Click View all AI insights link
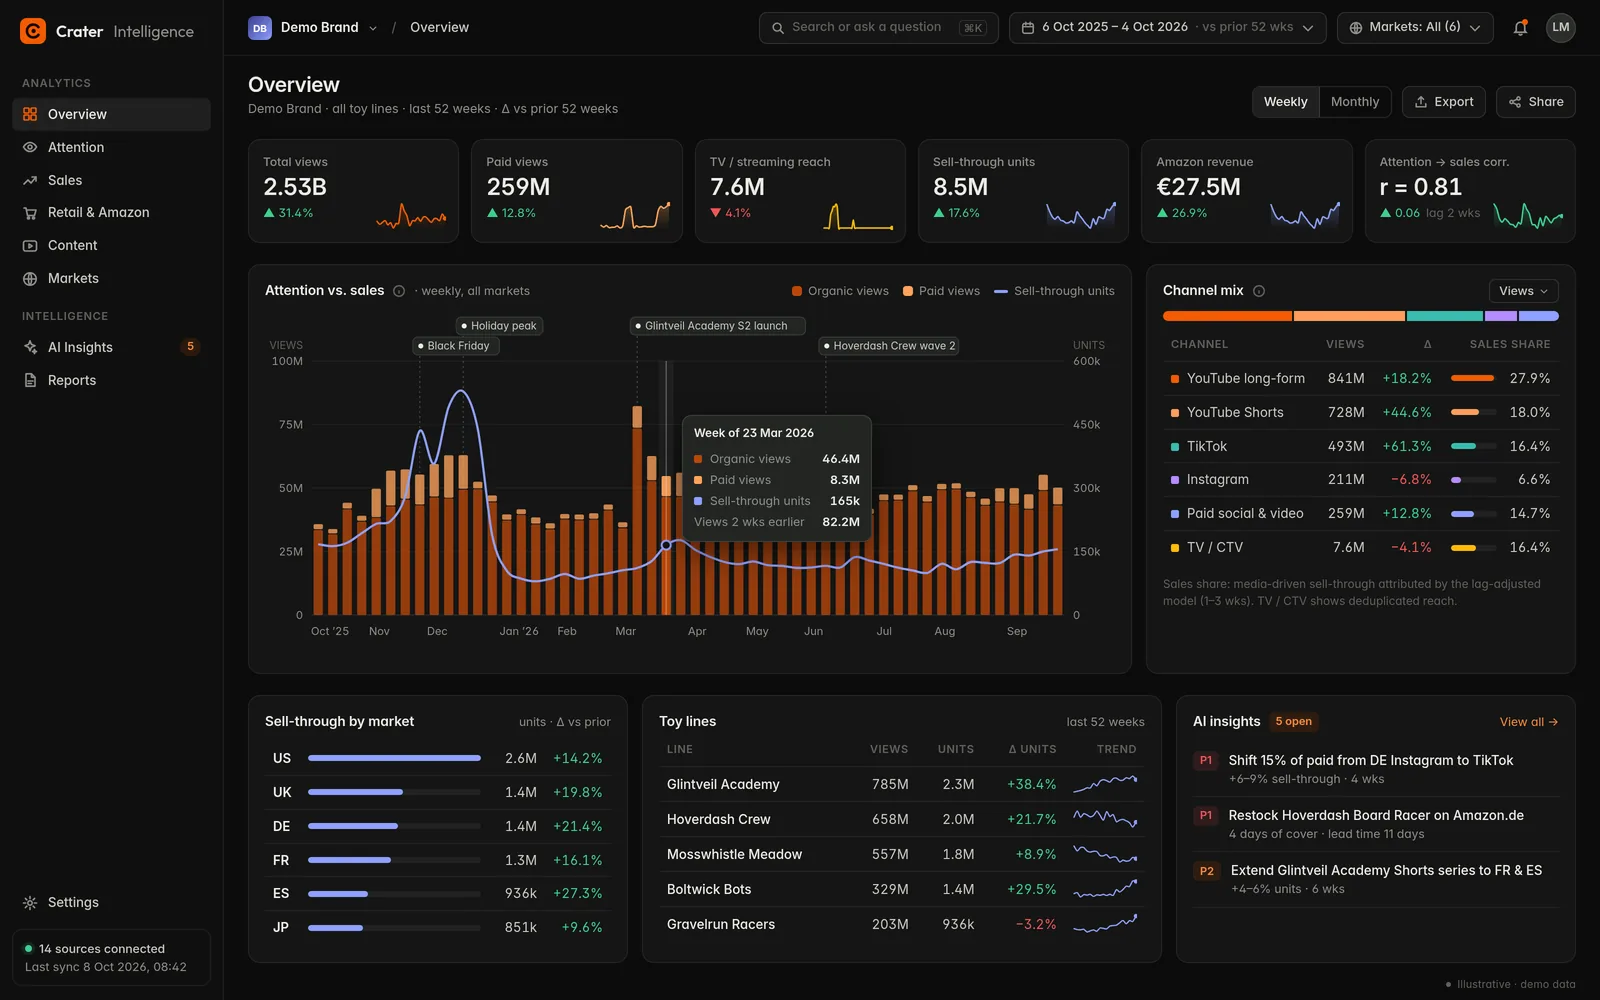This screenshot has height=1000, width=1600. coord(1528,722)
